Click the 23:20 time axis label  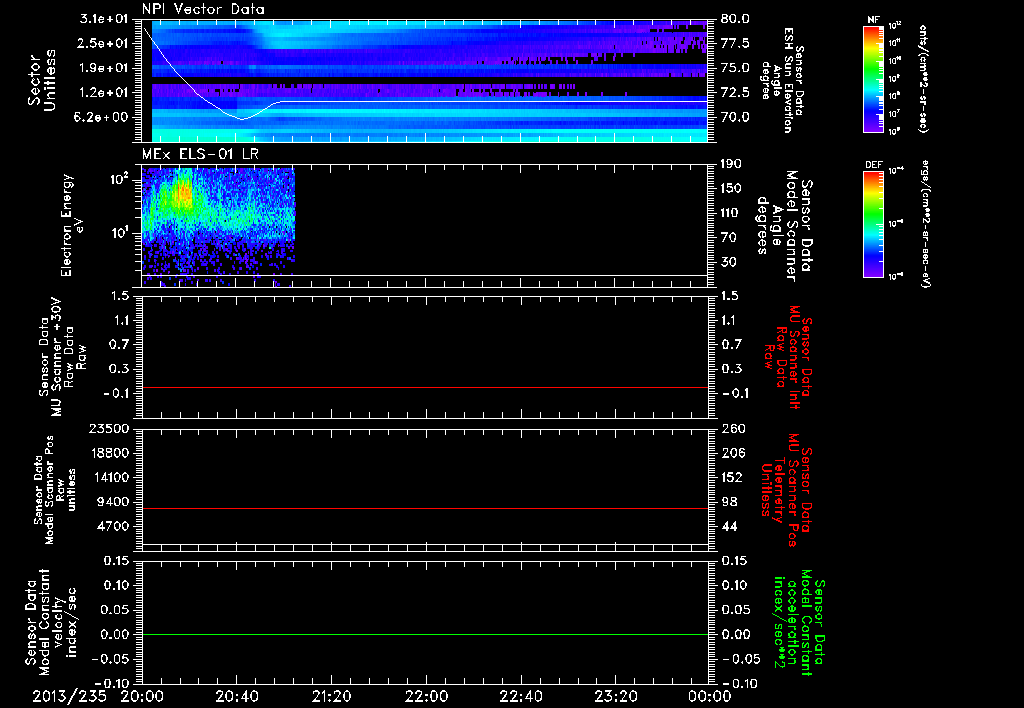coord(616,695)
